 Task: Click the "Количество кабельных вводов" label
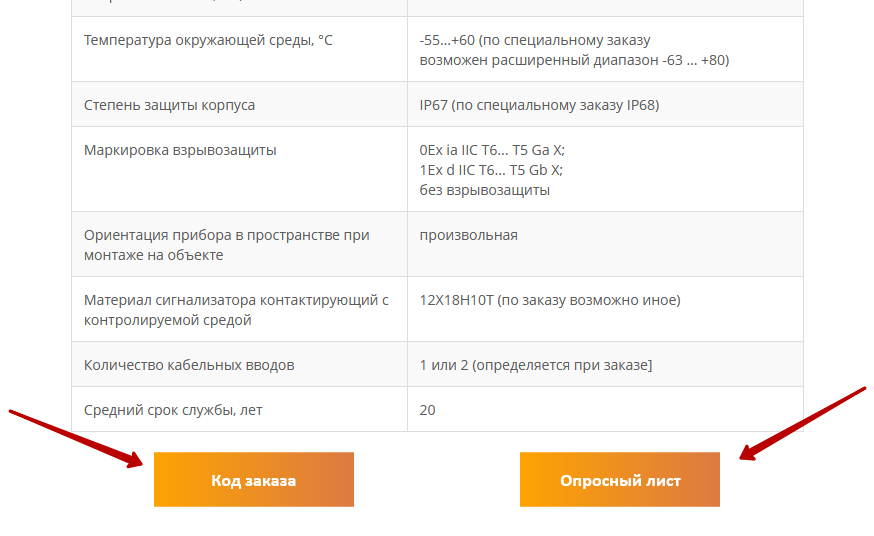point(189,365)
